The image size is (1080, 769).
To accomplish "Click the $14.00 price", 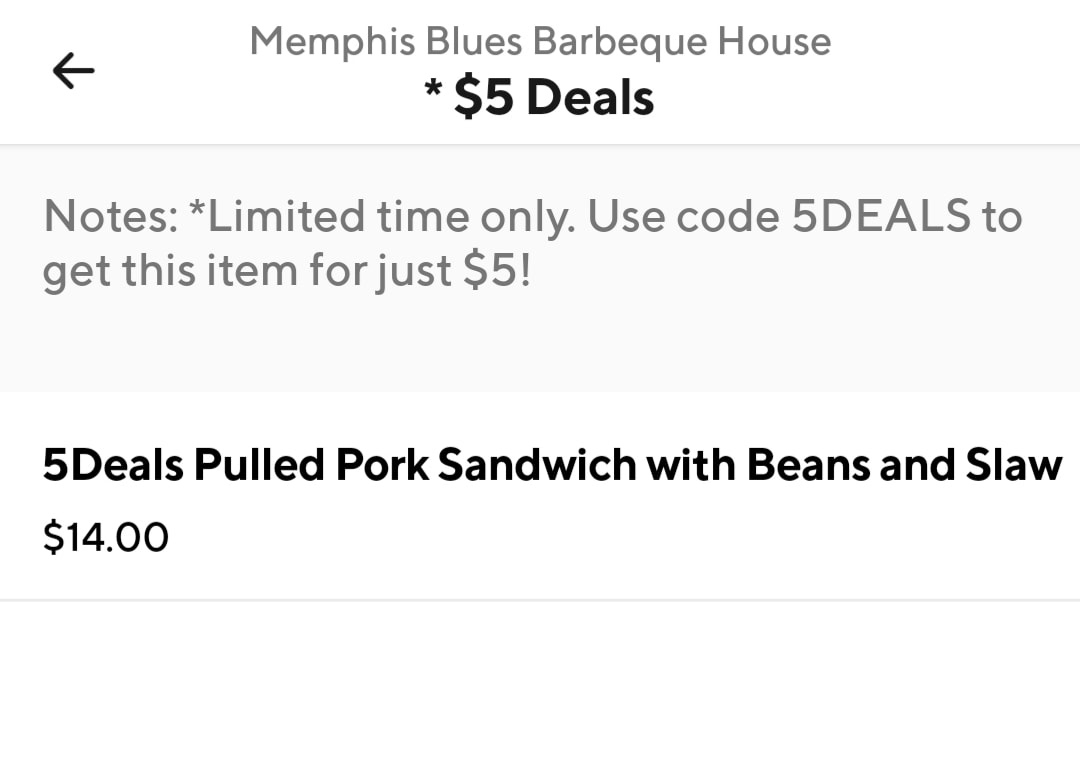I will point(106,538).
